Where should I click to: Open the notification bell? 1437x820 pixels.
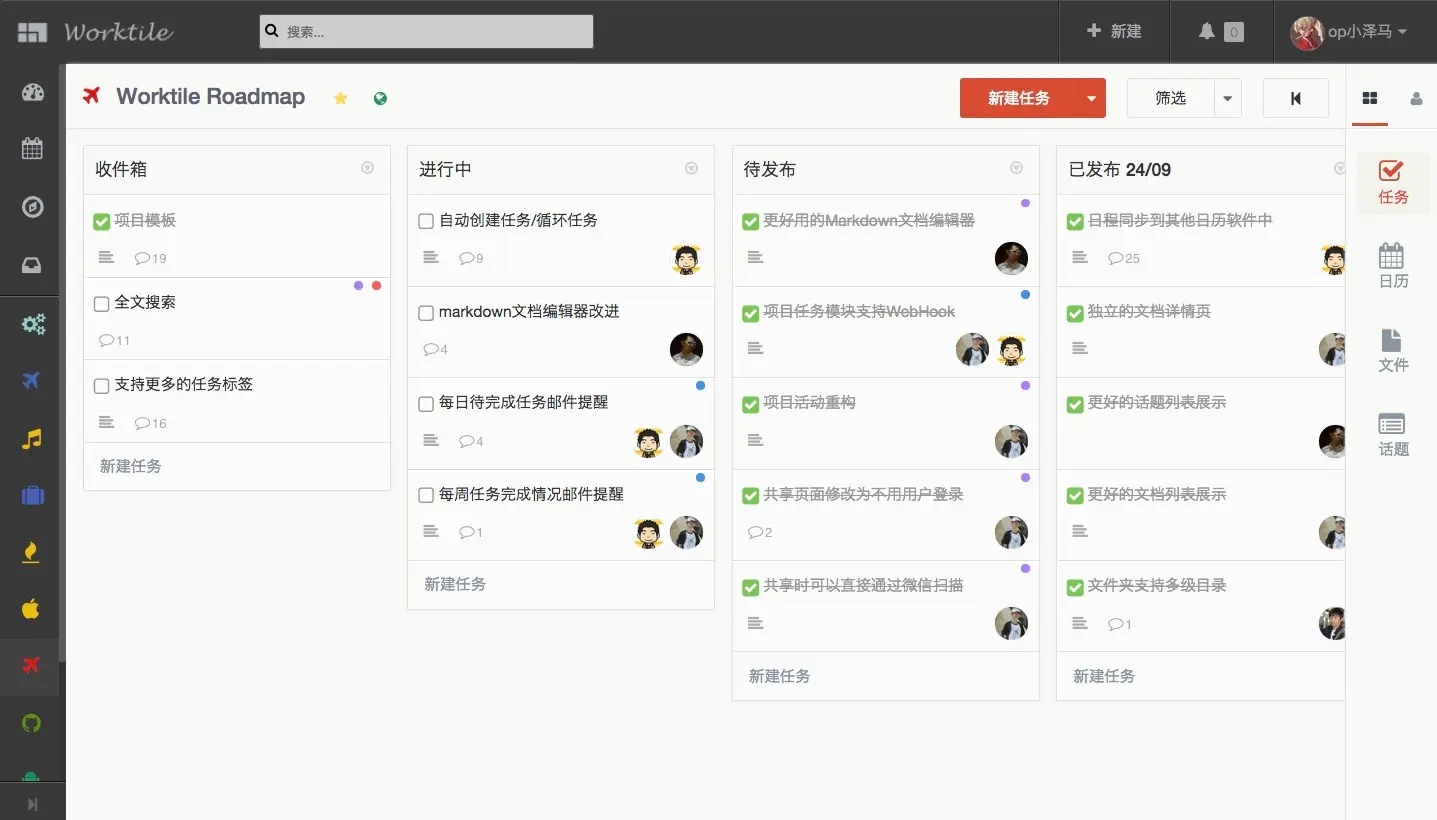tap(1207, 32)
